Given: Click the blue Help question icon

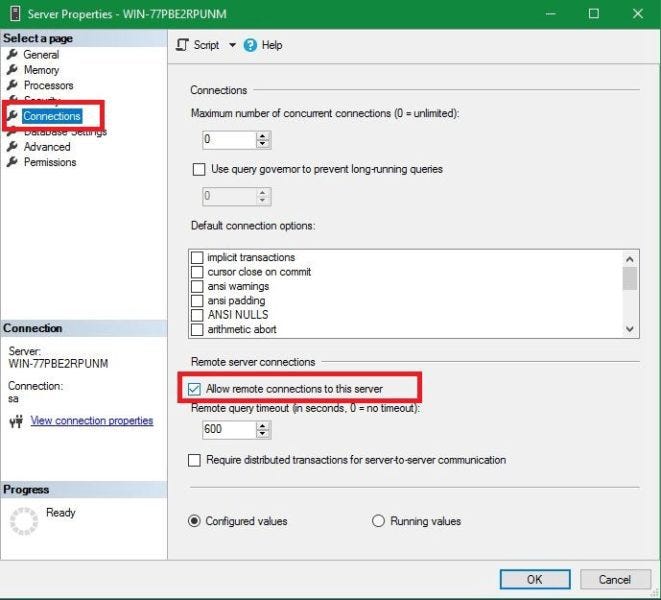Looking at the screenshot, I should (x=250, y=45).
